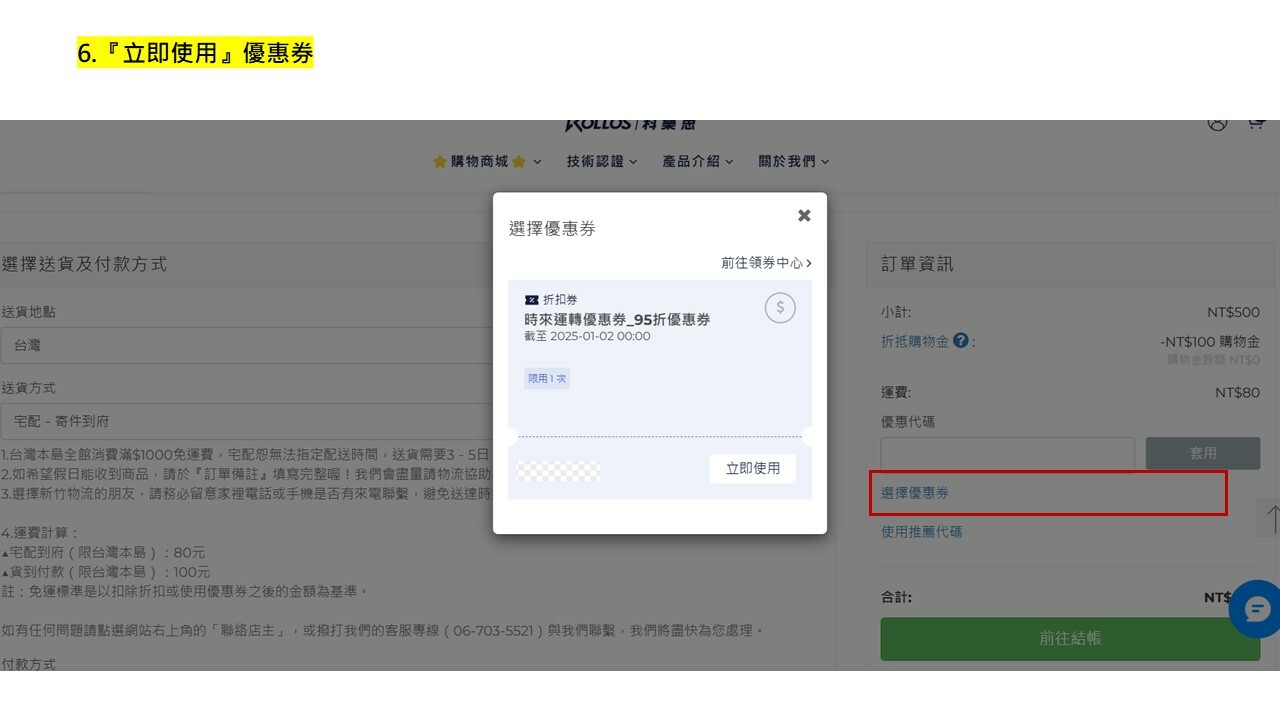
Task: Click the dollar sign coupon icon
Action: point(780,308)
